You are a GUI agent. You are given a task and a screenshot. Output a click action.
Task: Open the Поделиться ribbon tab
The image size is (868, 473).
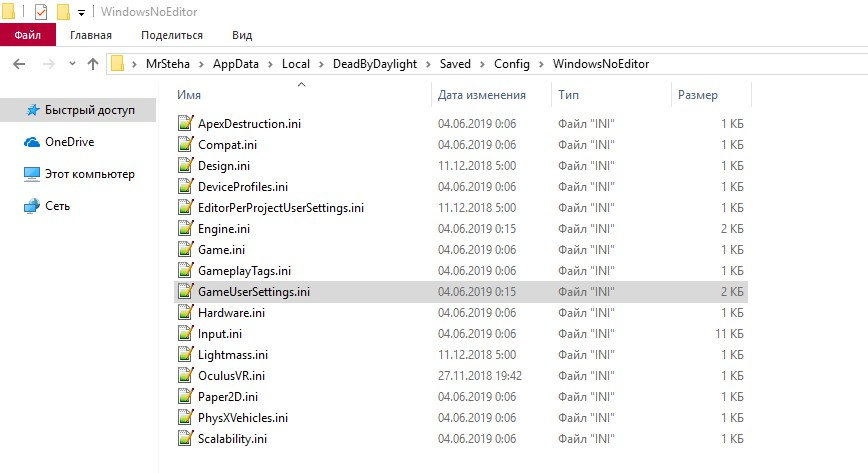click(172, 35)
